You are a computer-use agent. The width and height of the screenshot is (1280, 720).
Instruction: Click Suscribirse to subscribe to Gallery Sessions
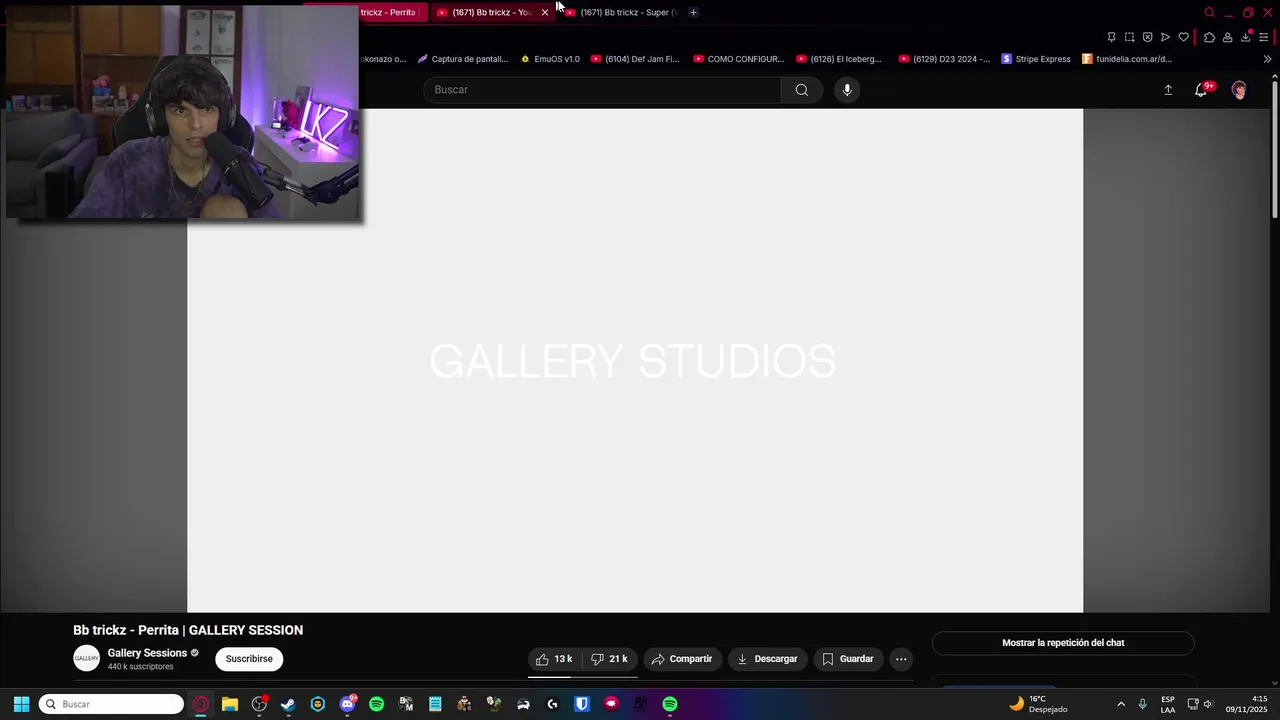pos(249,659)
